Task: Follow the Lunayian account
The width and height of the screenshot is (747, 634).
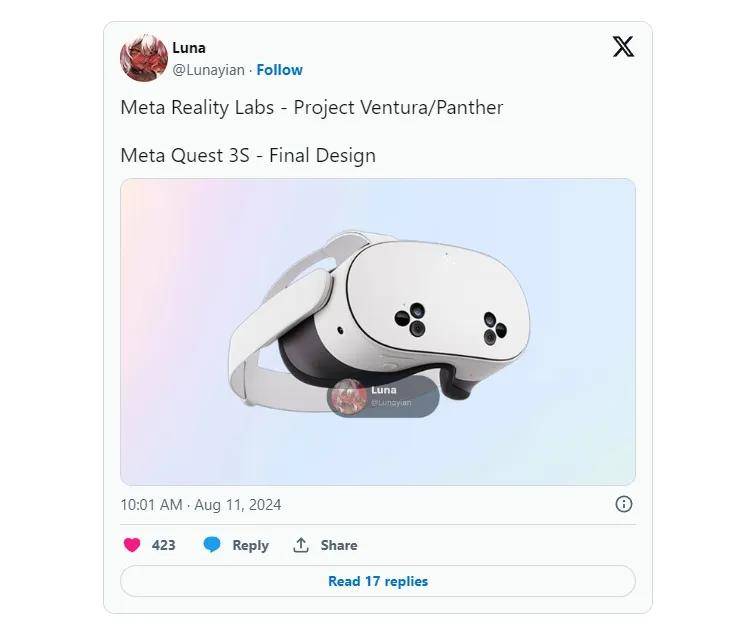Action: click(279, 70)
